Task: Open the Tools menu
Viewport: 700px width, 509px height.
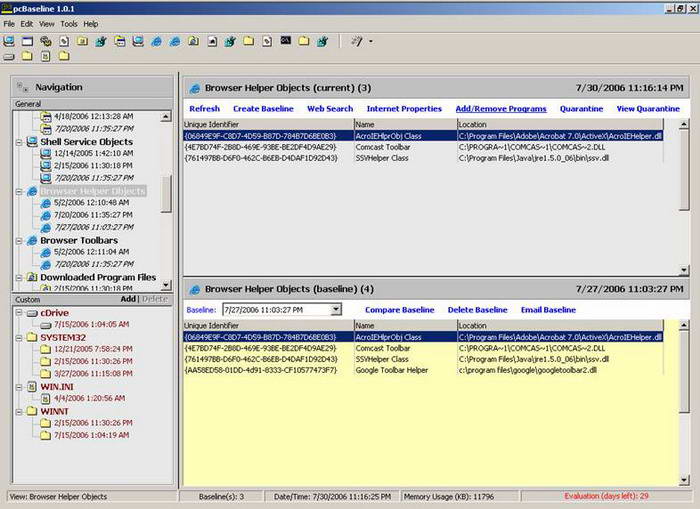Action: [69, 24]
